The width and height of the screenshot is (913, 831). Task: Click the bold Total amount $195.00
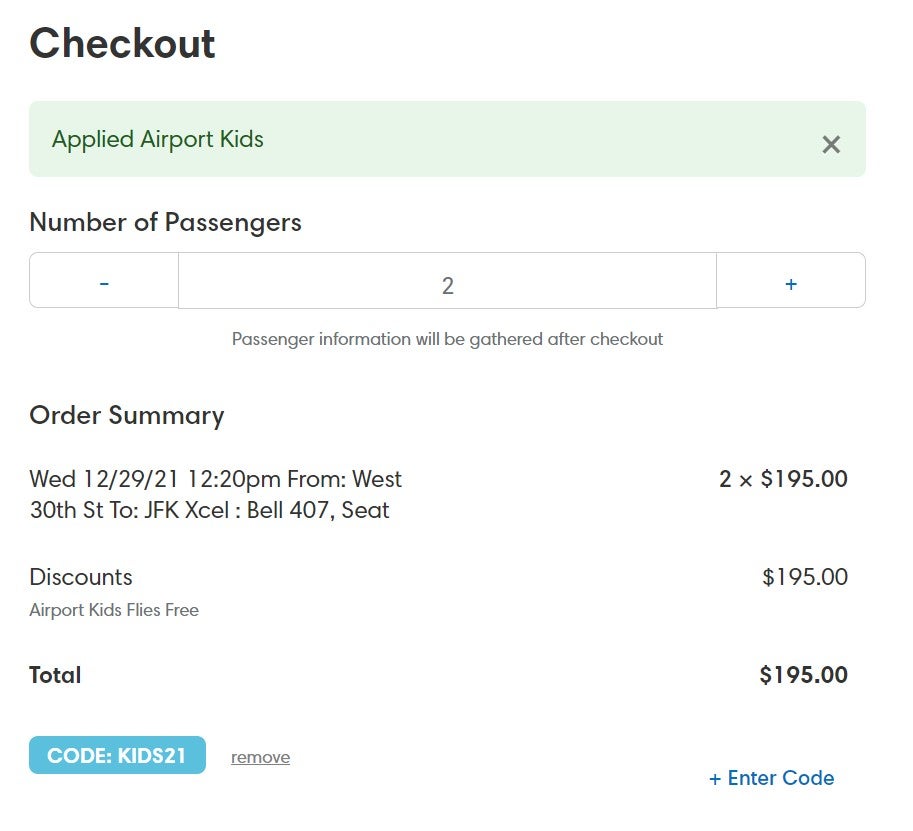point(804,675)
